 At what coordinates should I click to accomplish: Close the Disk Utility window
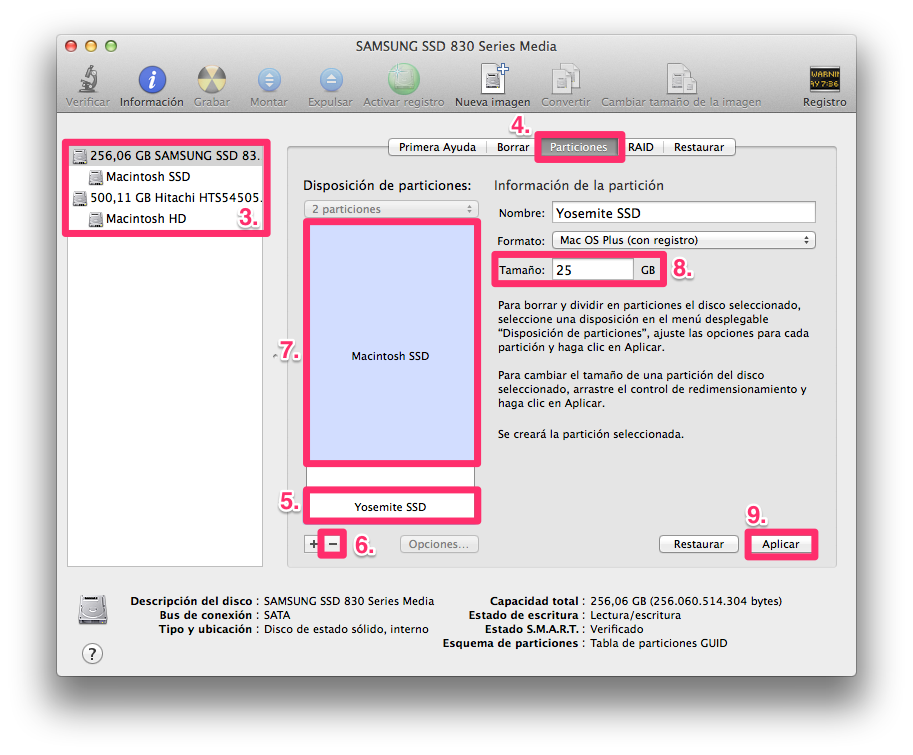tap(71, 46)
